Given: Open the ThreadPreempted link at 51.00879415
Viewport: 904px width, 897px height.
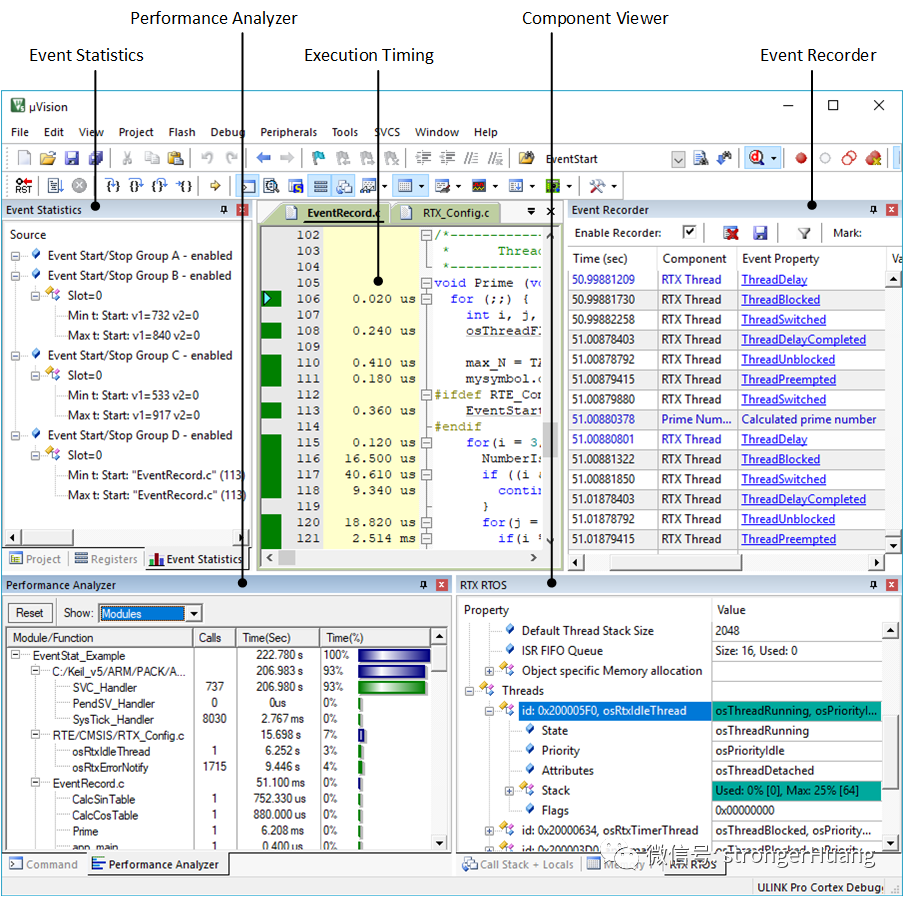Looking at the screenshot, I should pyautogui.click(x=788, y=379).
